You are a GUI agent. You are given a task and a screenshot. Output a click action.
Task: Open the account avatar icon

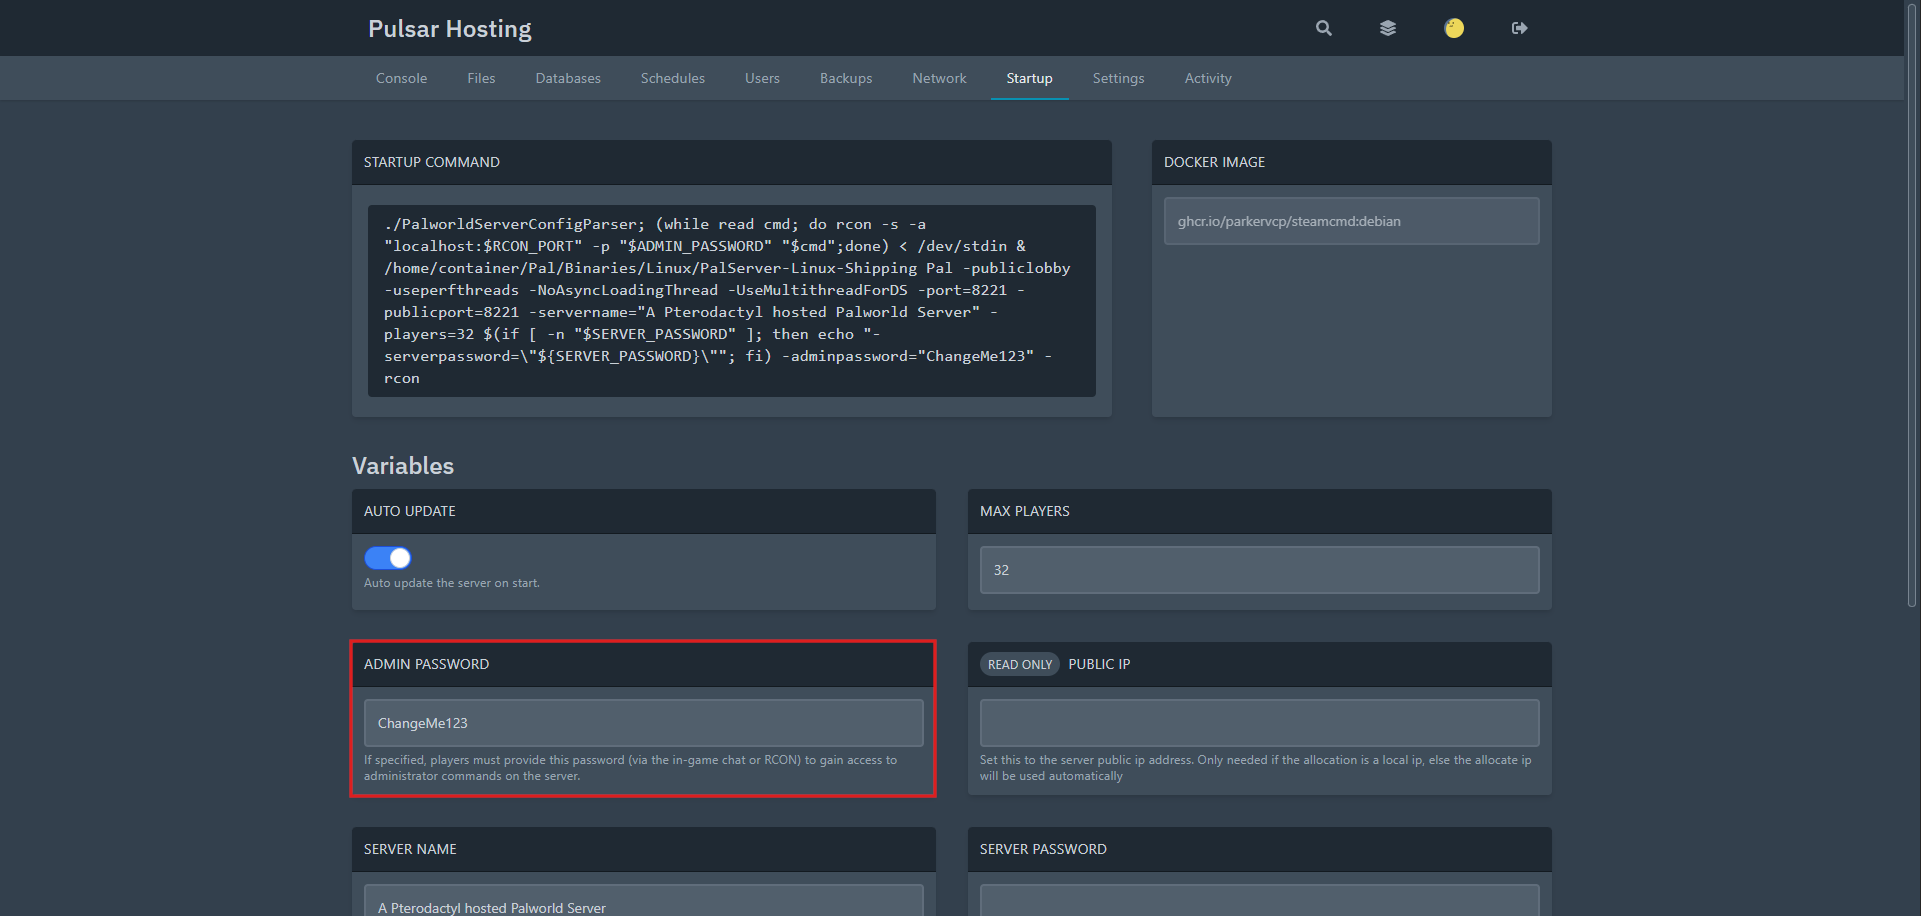pos(1454,28)
